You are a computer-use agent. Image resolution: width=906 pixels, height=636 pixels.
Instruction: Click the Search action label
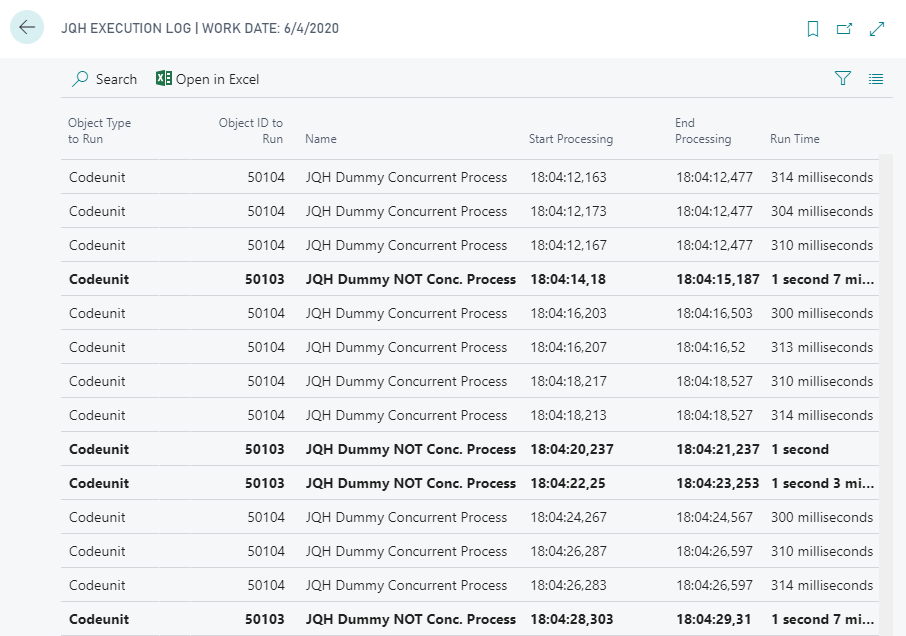[116, 79]
